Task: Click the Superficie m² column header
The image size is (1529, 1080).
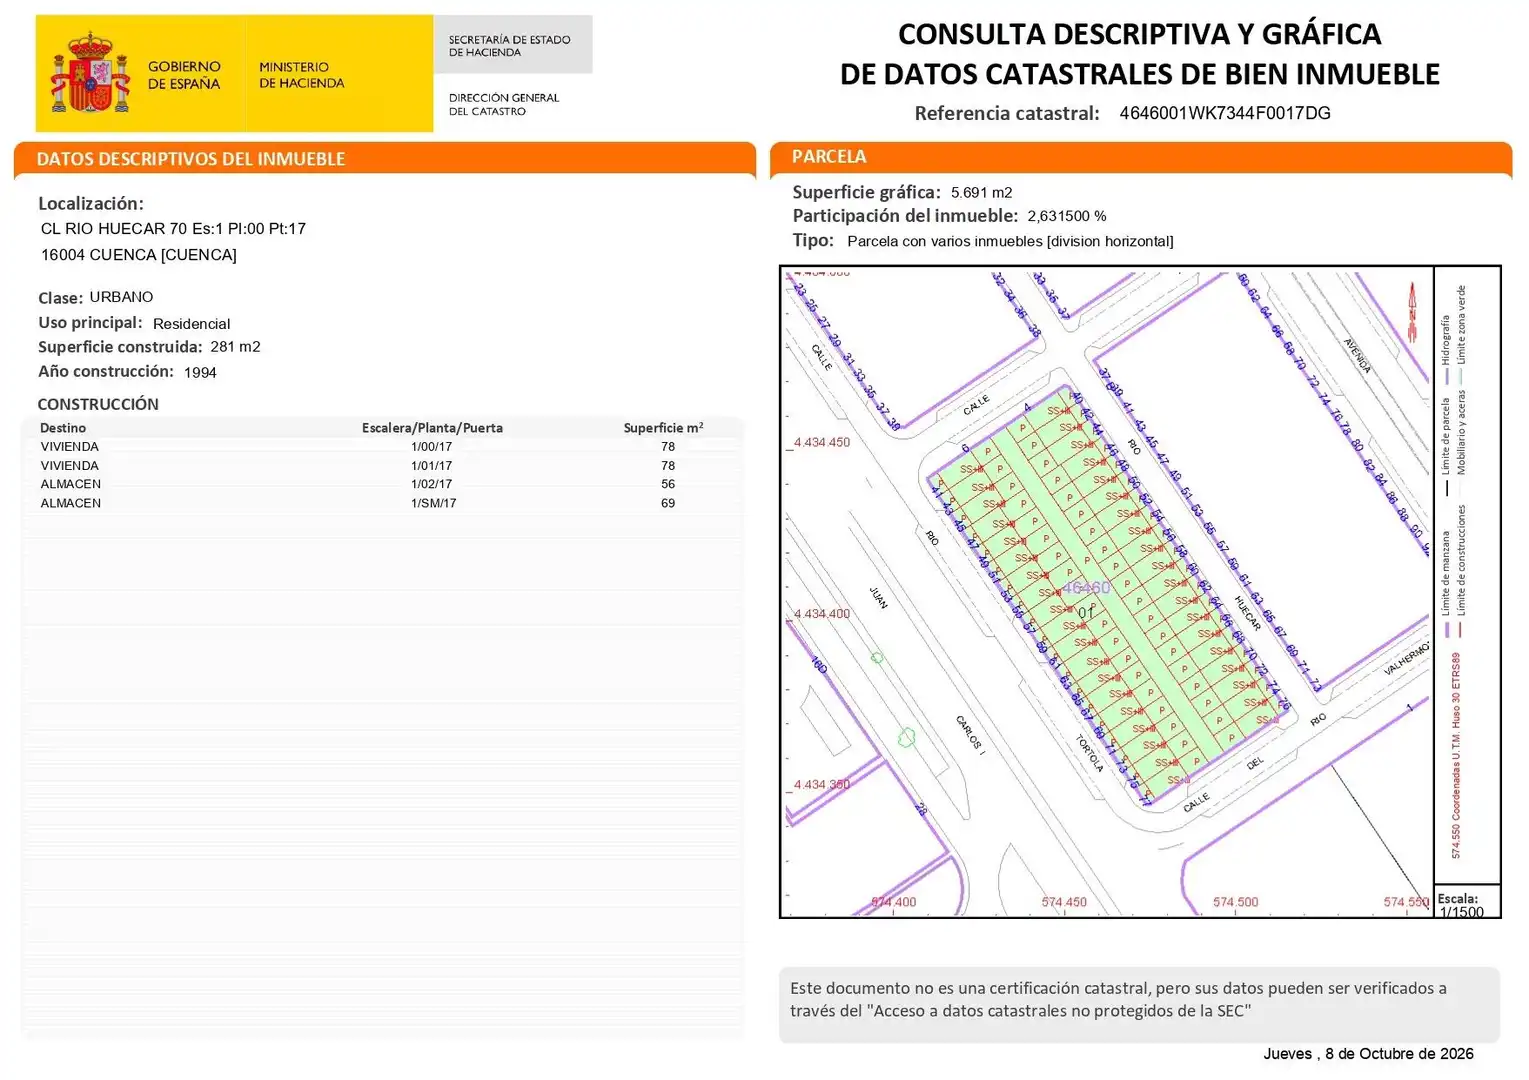Action: tap(663, 428)
